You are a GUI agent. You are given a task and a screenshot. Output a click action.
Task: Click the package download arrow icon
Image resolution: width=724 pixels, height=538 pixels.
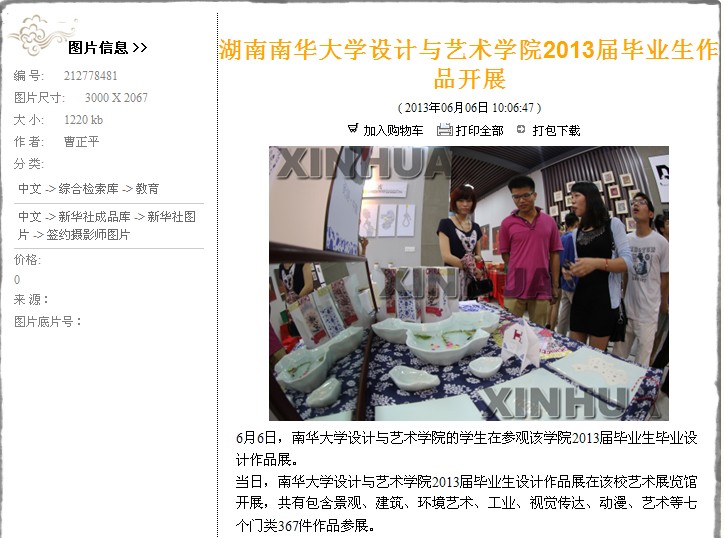(521, 130)
